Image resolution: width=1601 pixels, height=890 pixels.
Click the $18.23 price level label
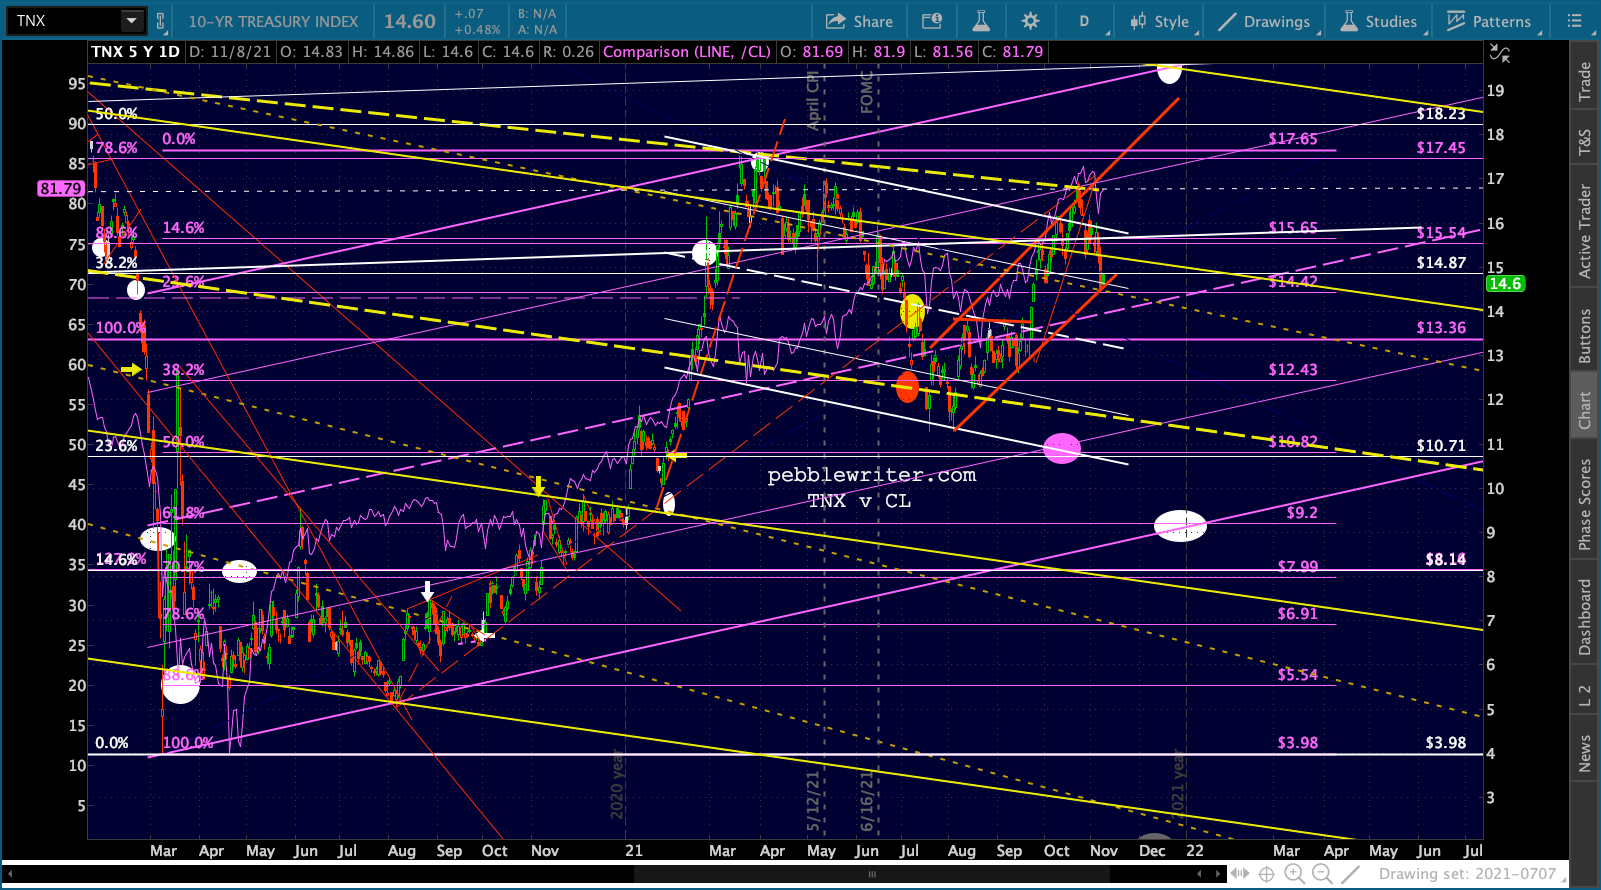1441,114
